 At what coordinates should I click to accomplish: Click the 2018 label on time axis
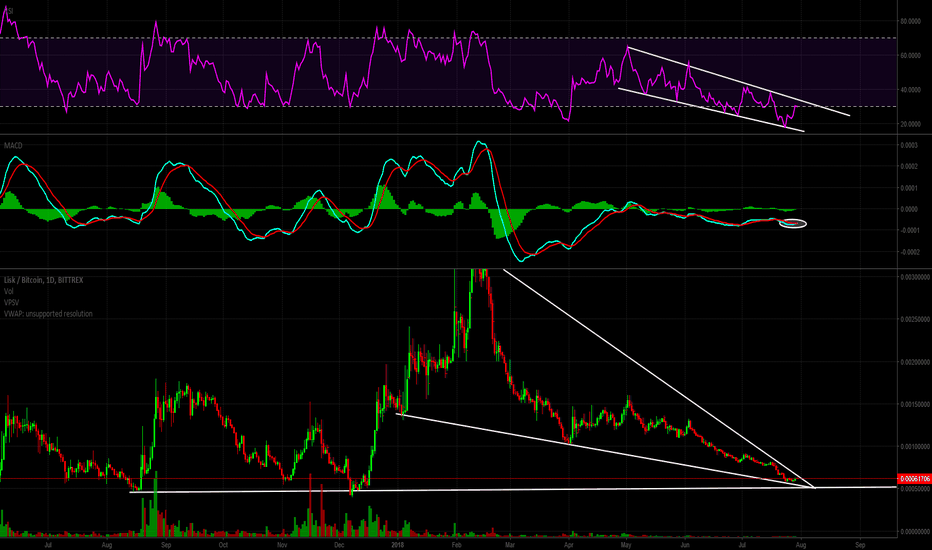point(397,545)
